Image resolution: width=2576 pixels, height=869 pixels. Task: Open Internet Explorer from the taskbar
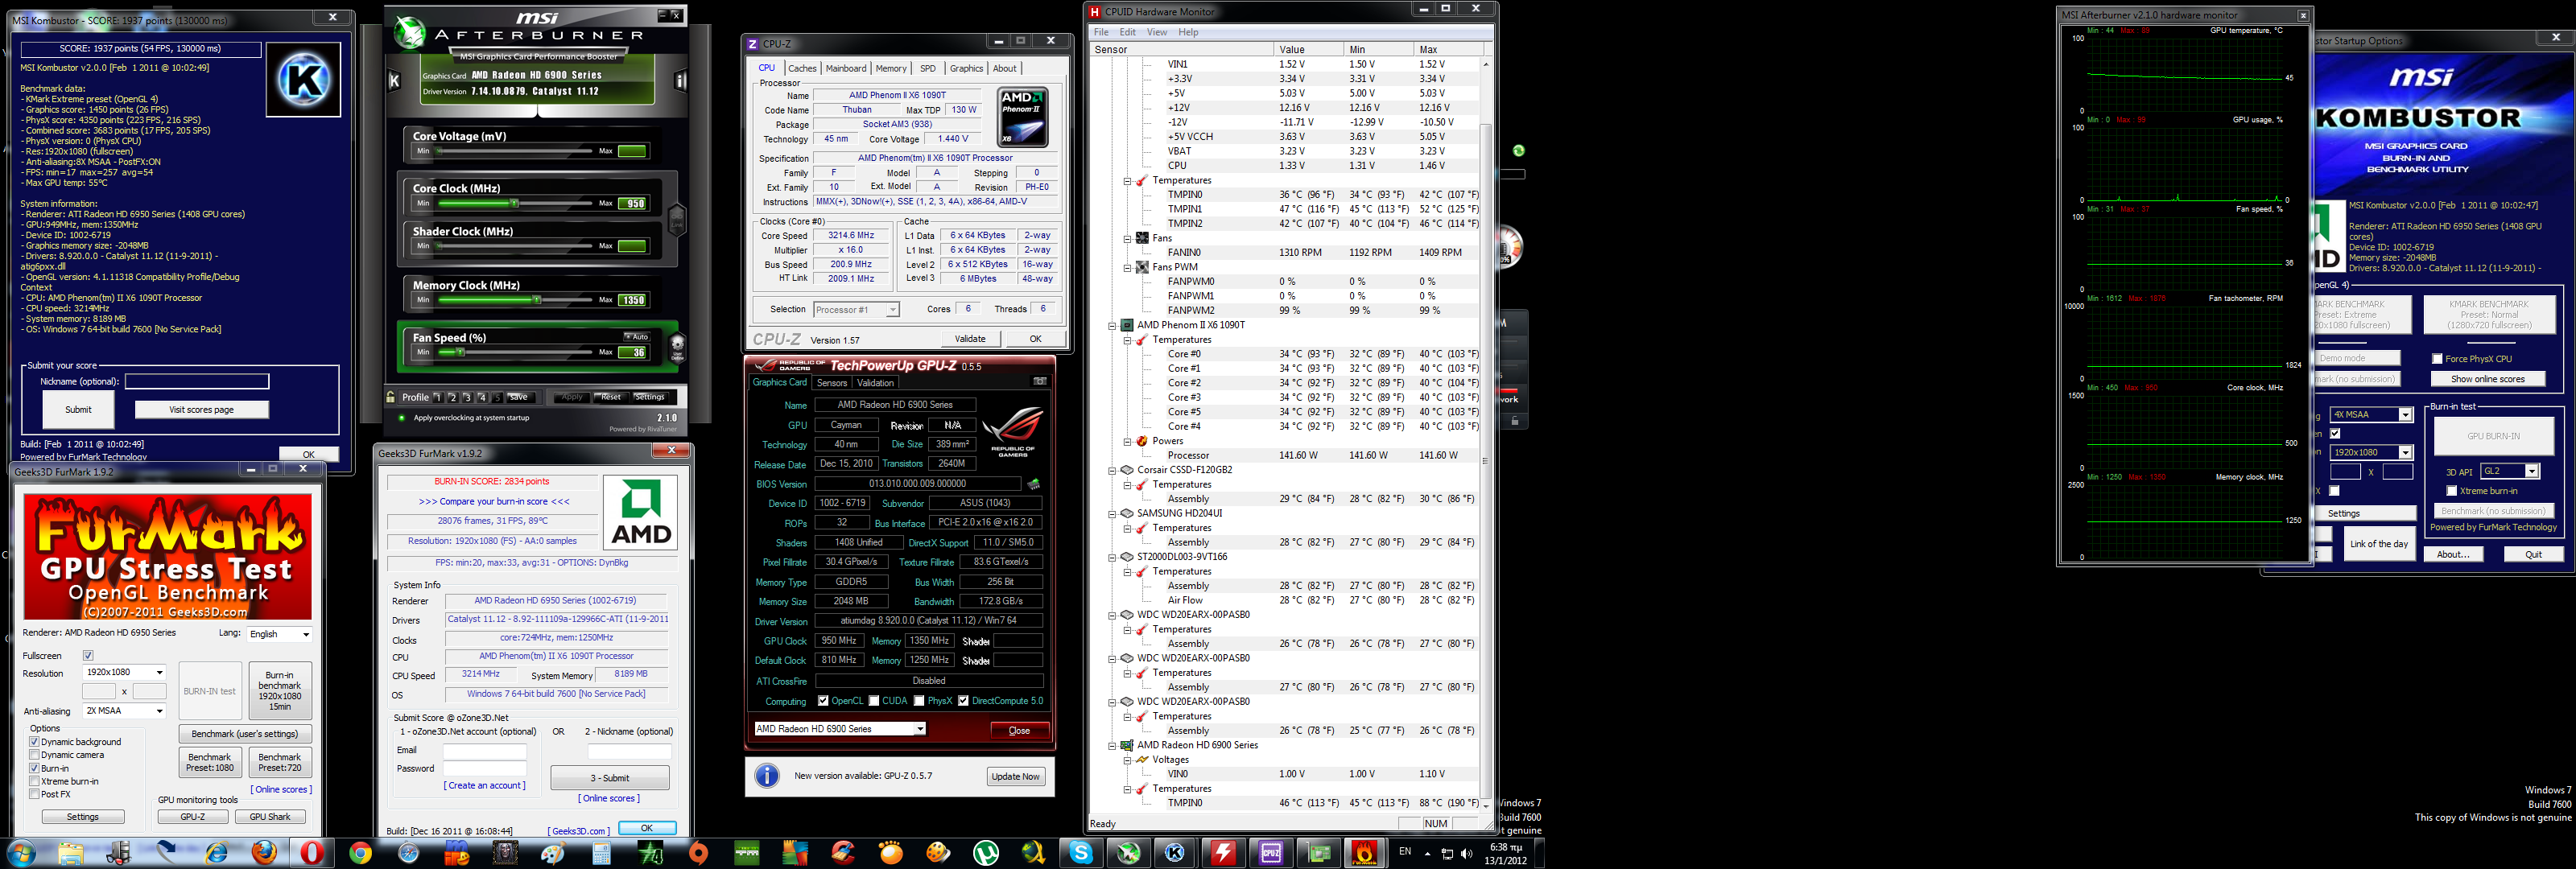coord(216,853)
